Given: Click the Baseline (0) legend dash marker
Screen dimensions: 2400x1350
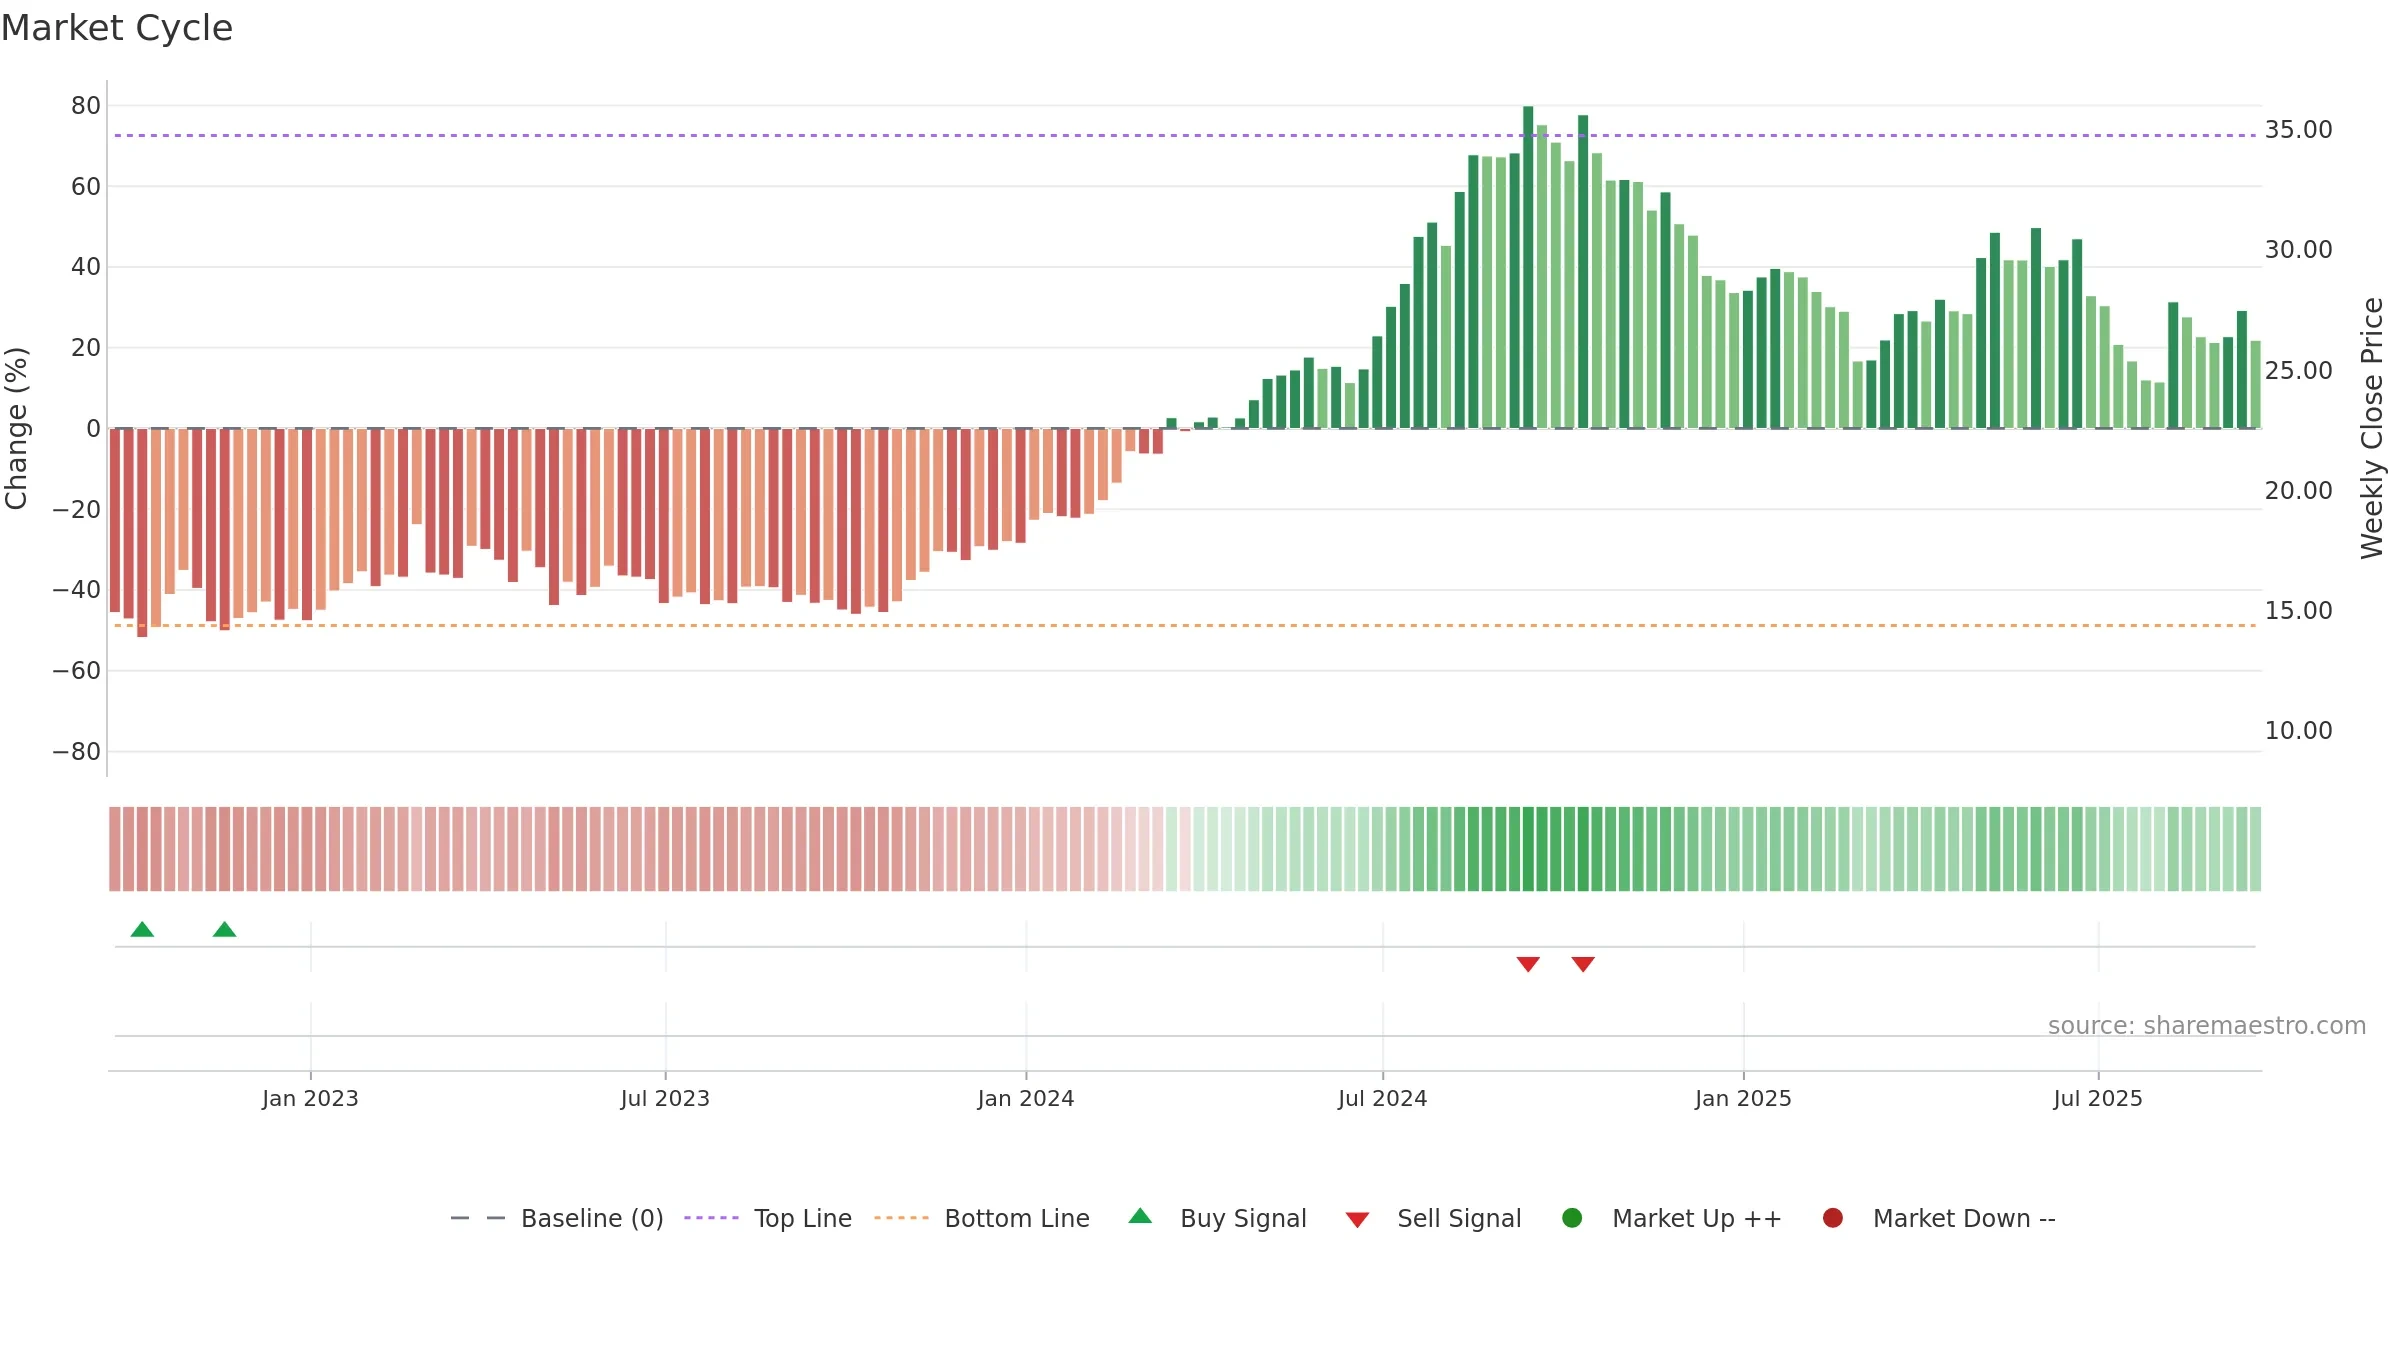Looking at the screenshot, I should click(478, 1218).
